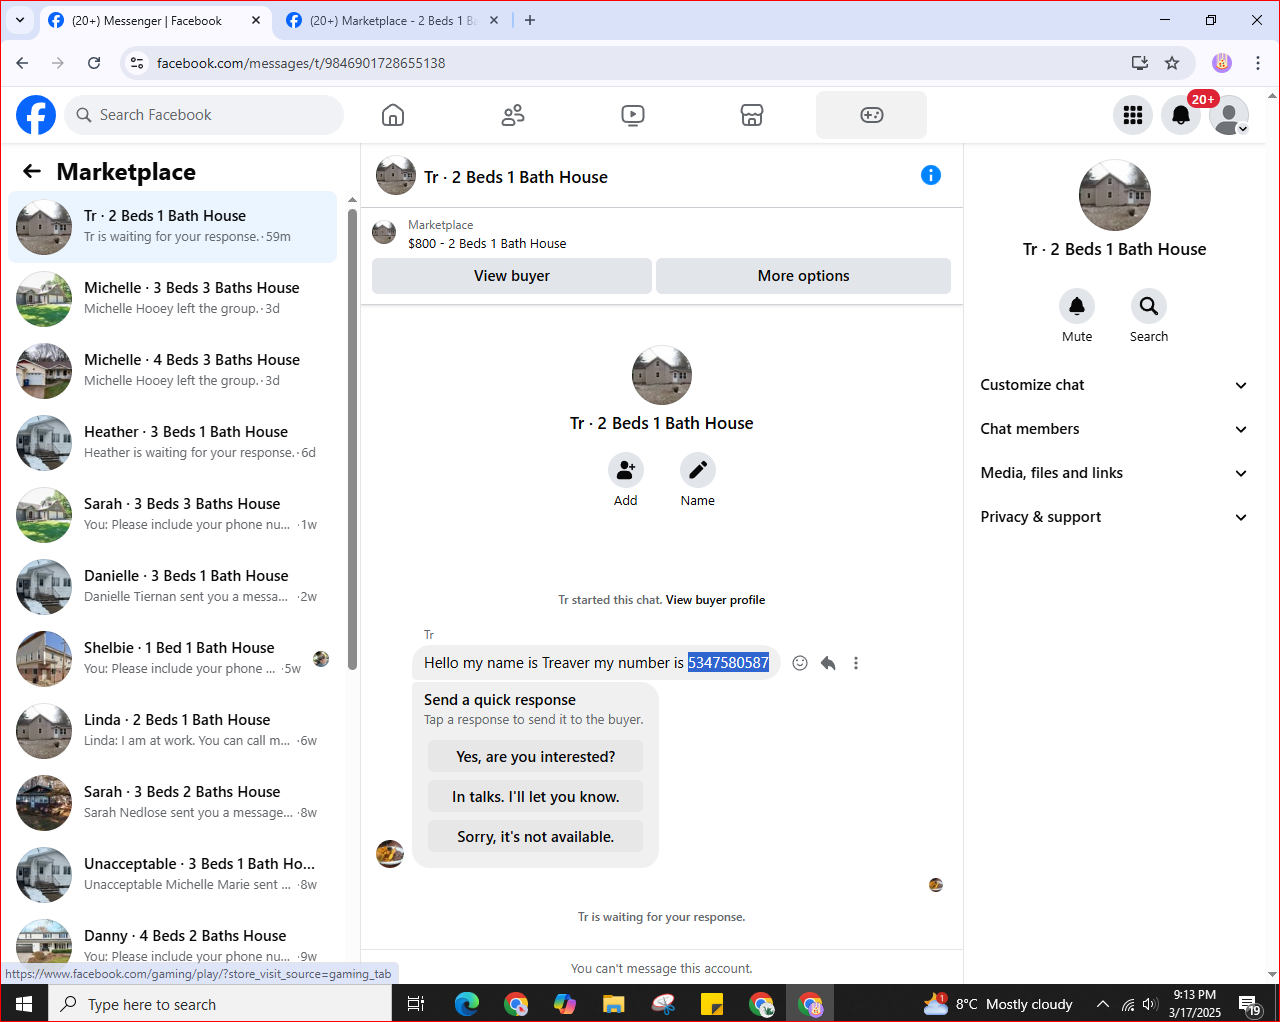Expand the Customize chat section

(x=1114, y=385)
